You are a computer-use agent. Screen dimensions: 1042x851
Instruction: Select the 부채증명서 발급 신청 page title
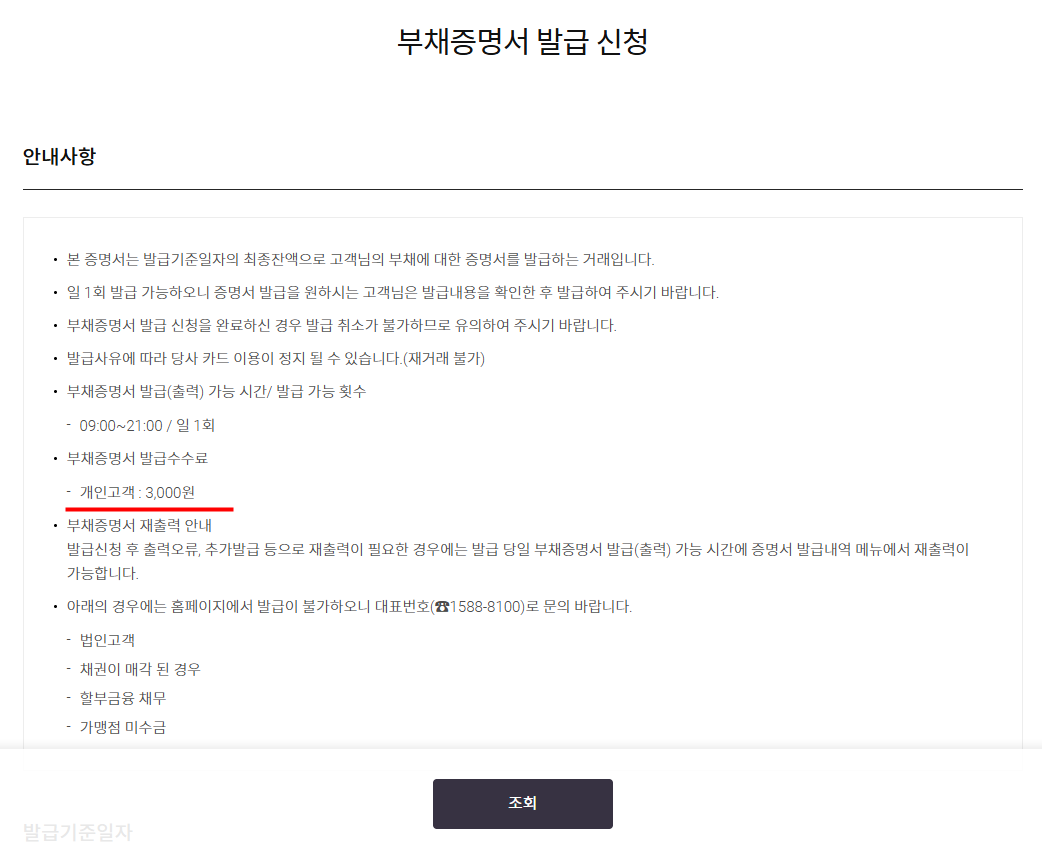click(522, 41)
